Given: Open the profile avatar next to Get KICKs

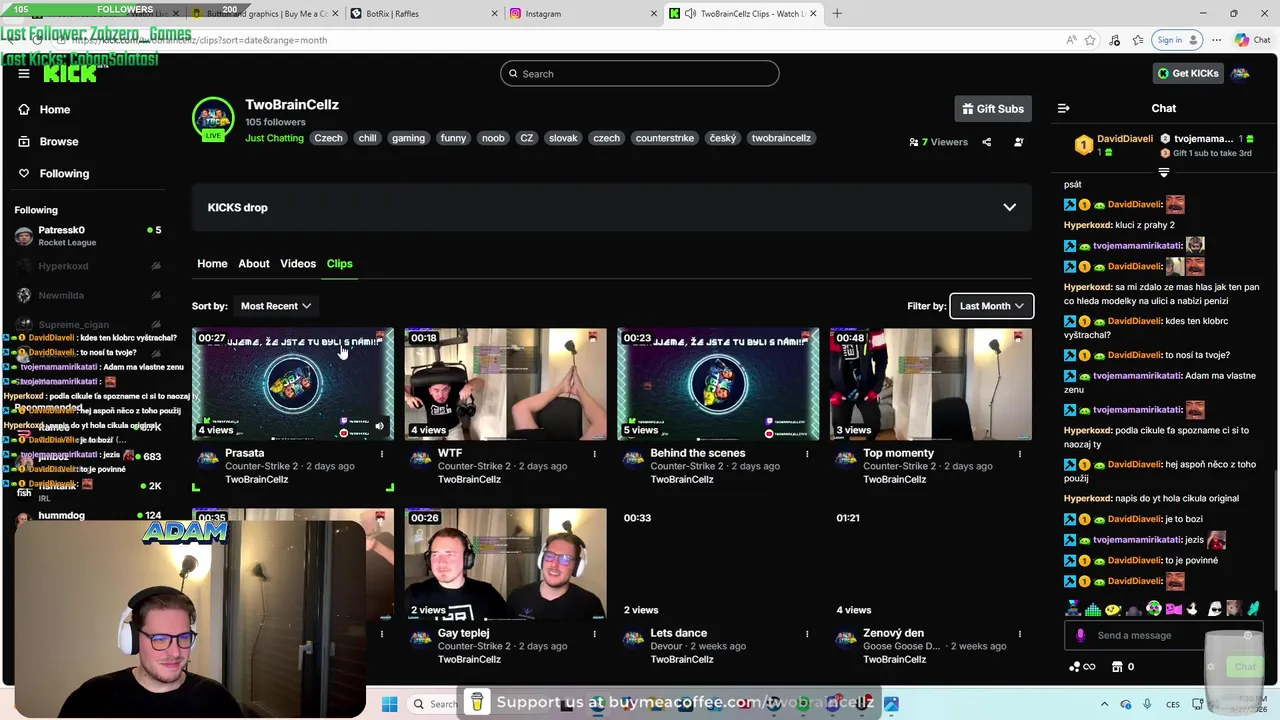Looking at the screenshot, I should pyautogui.click(x=1240, y=73).
